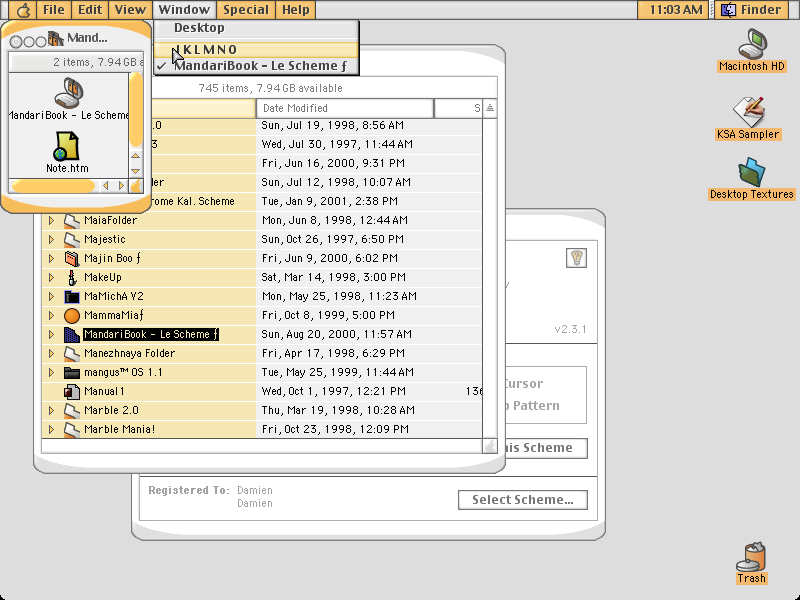Click the Majestic folder icon
800x600 pixels.
[72, 239]
